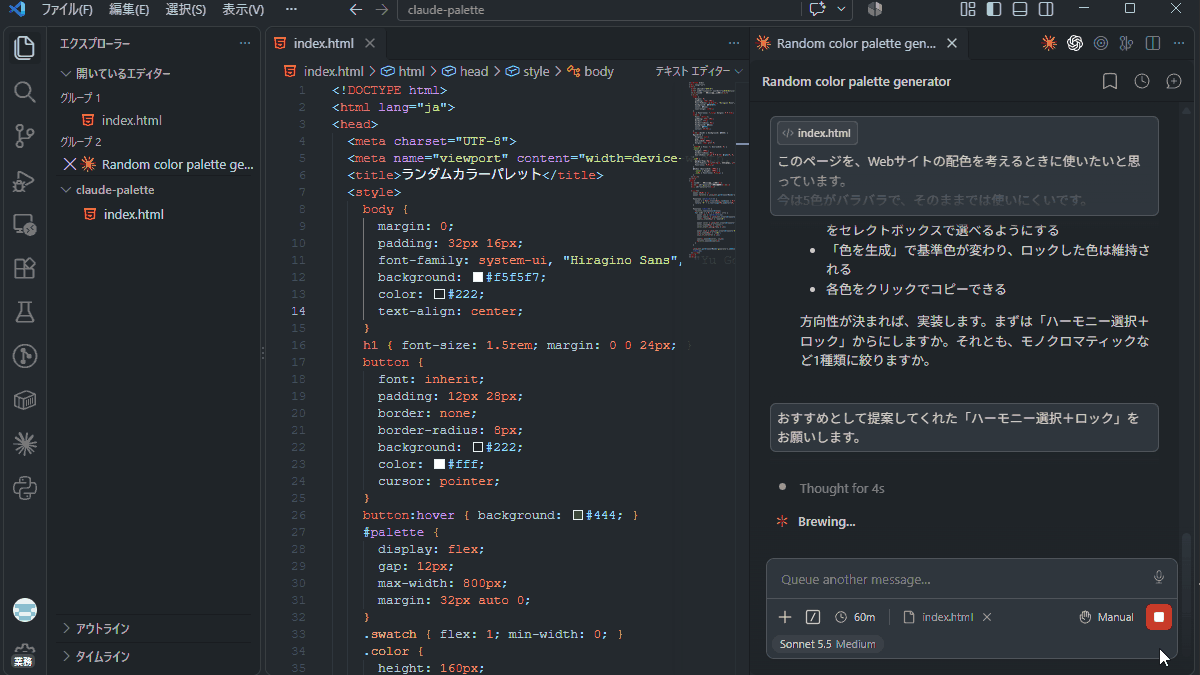This screenshot has height=675, width=1200.
Task: Split the editor to the right
Action: coord(1153,43)
